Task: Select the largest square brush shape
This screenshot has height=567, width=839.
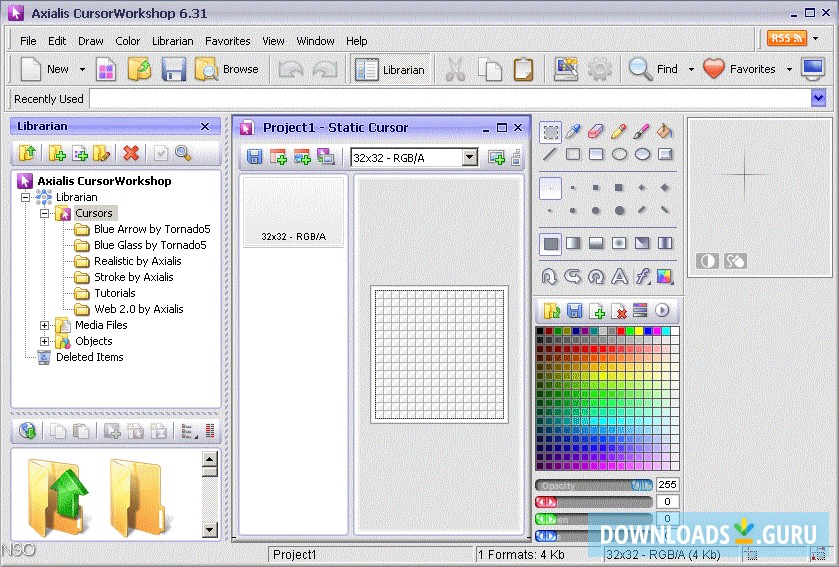Action: point(619,188)
